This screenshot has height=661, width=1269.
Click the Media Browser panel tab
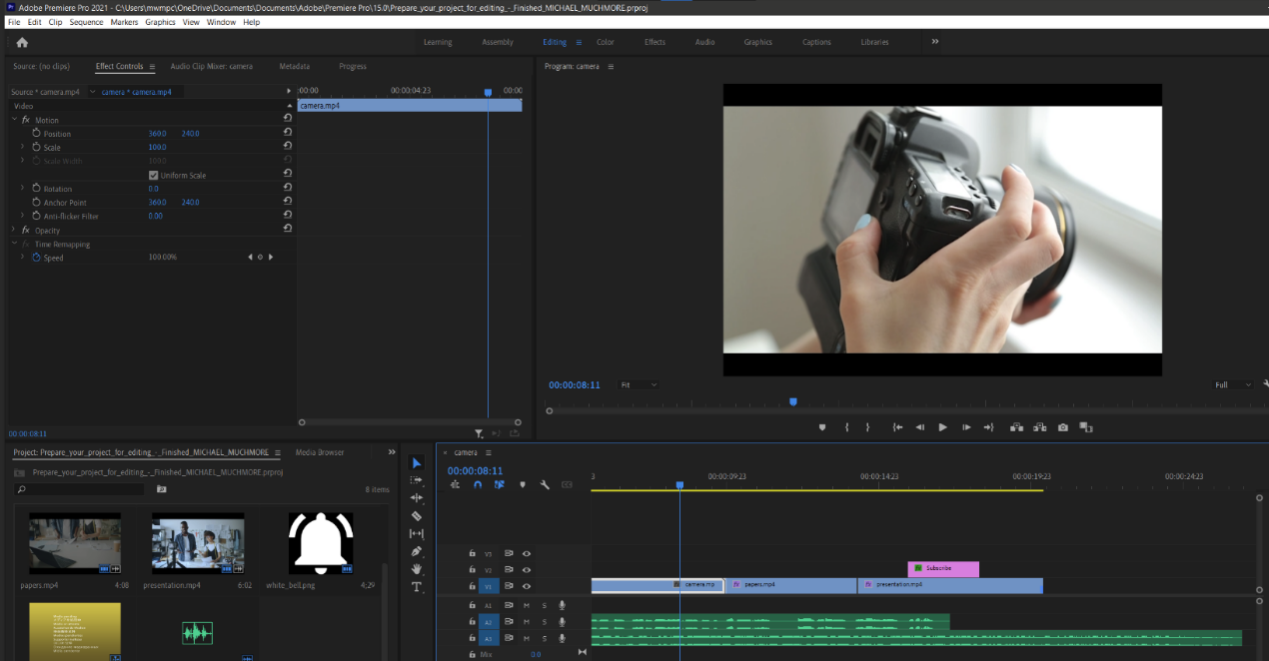pos(319,452)
